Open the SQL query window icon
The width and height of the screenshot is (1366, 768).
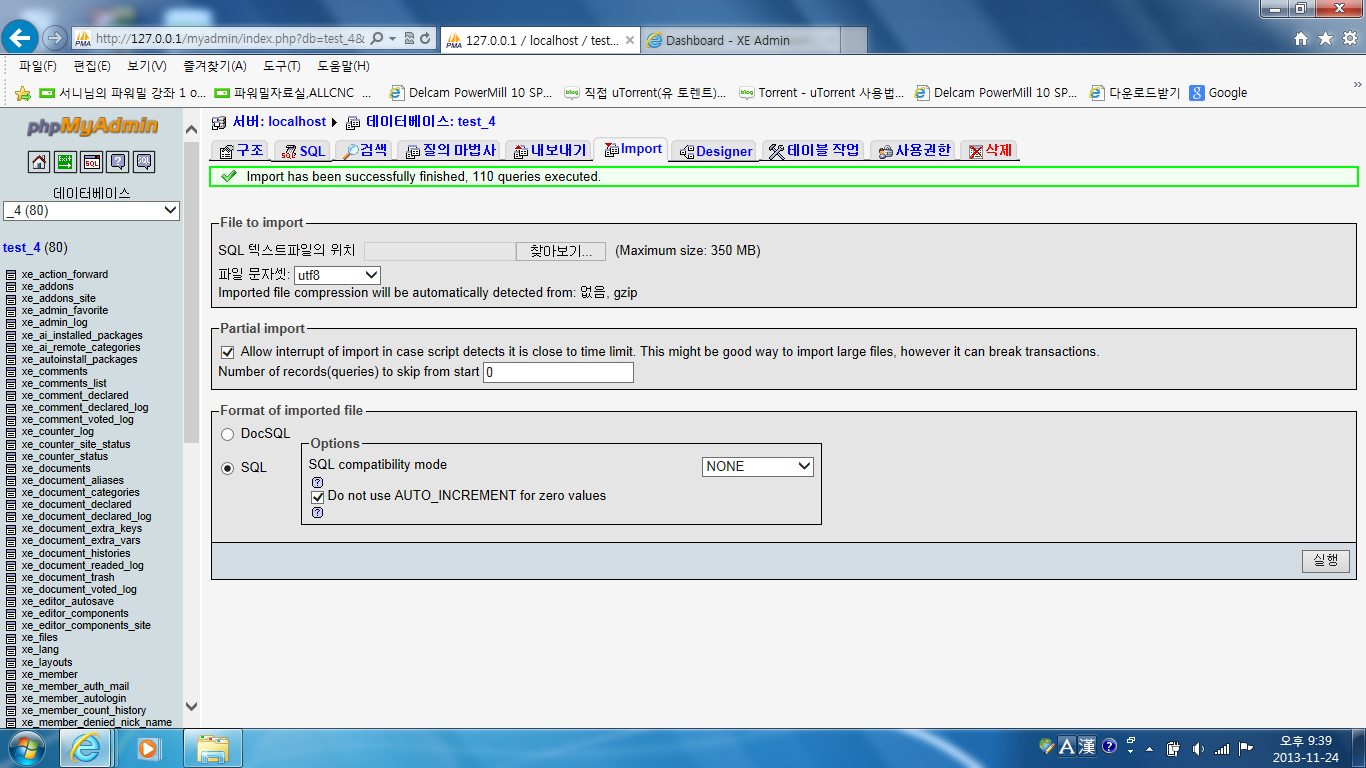(x=91, y=161)
